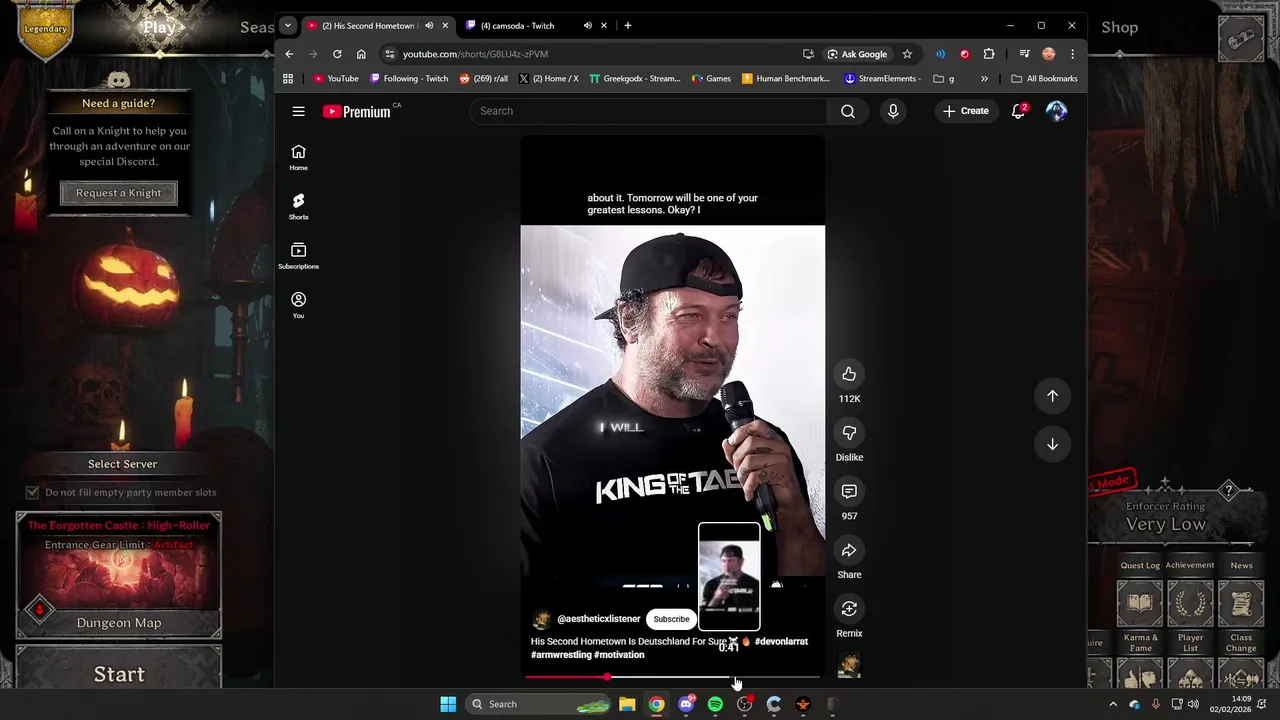The width and height of the screenshot is (1280, 720).
Task: Open the You section in sidebar
Action: (298, 305)
